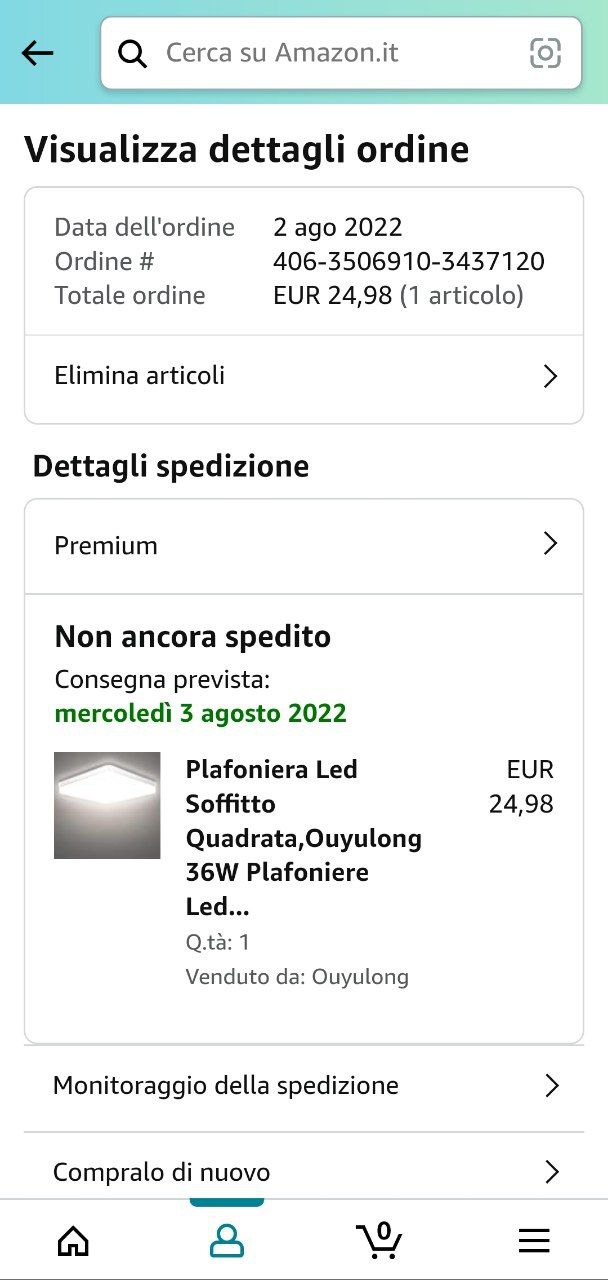
Task: Tap the Venduto da: Ouyulong seller text
Action: coord(297,977)
